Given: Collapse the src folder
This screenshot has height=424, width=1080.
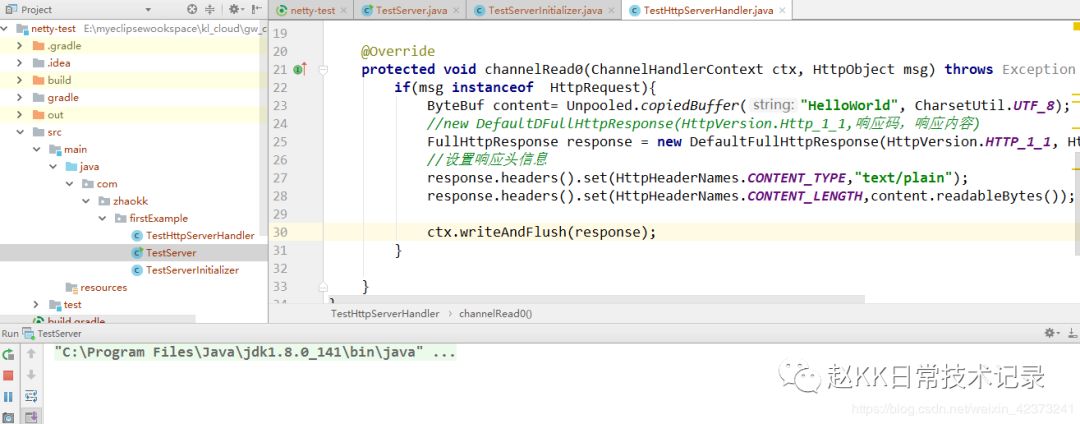Looking at the screenshot, I should coord(20,132).
